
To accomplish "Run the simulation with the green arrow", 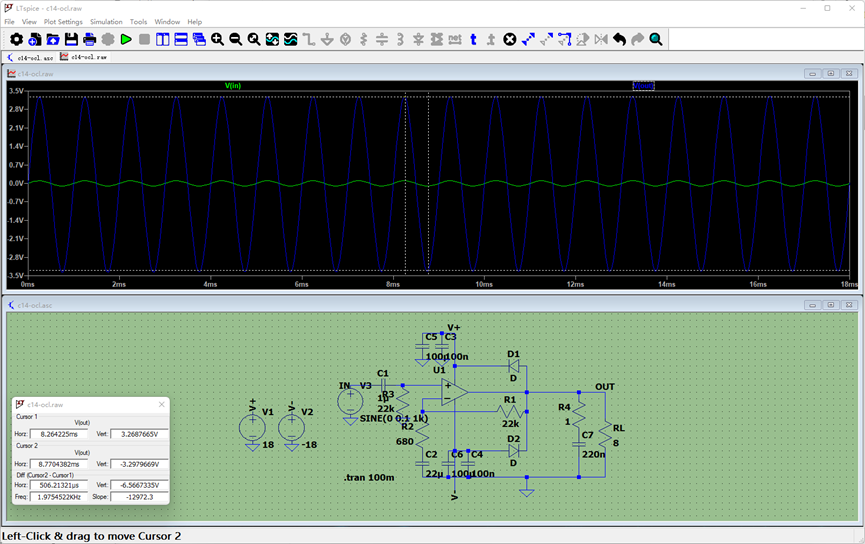I will point(126,39).
